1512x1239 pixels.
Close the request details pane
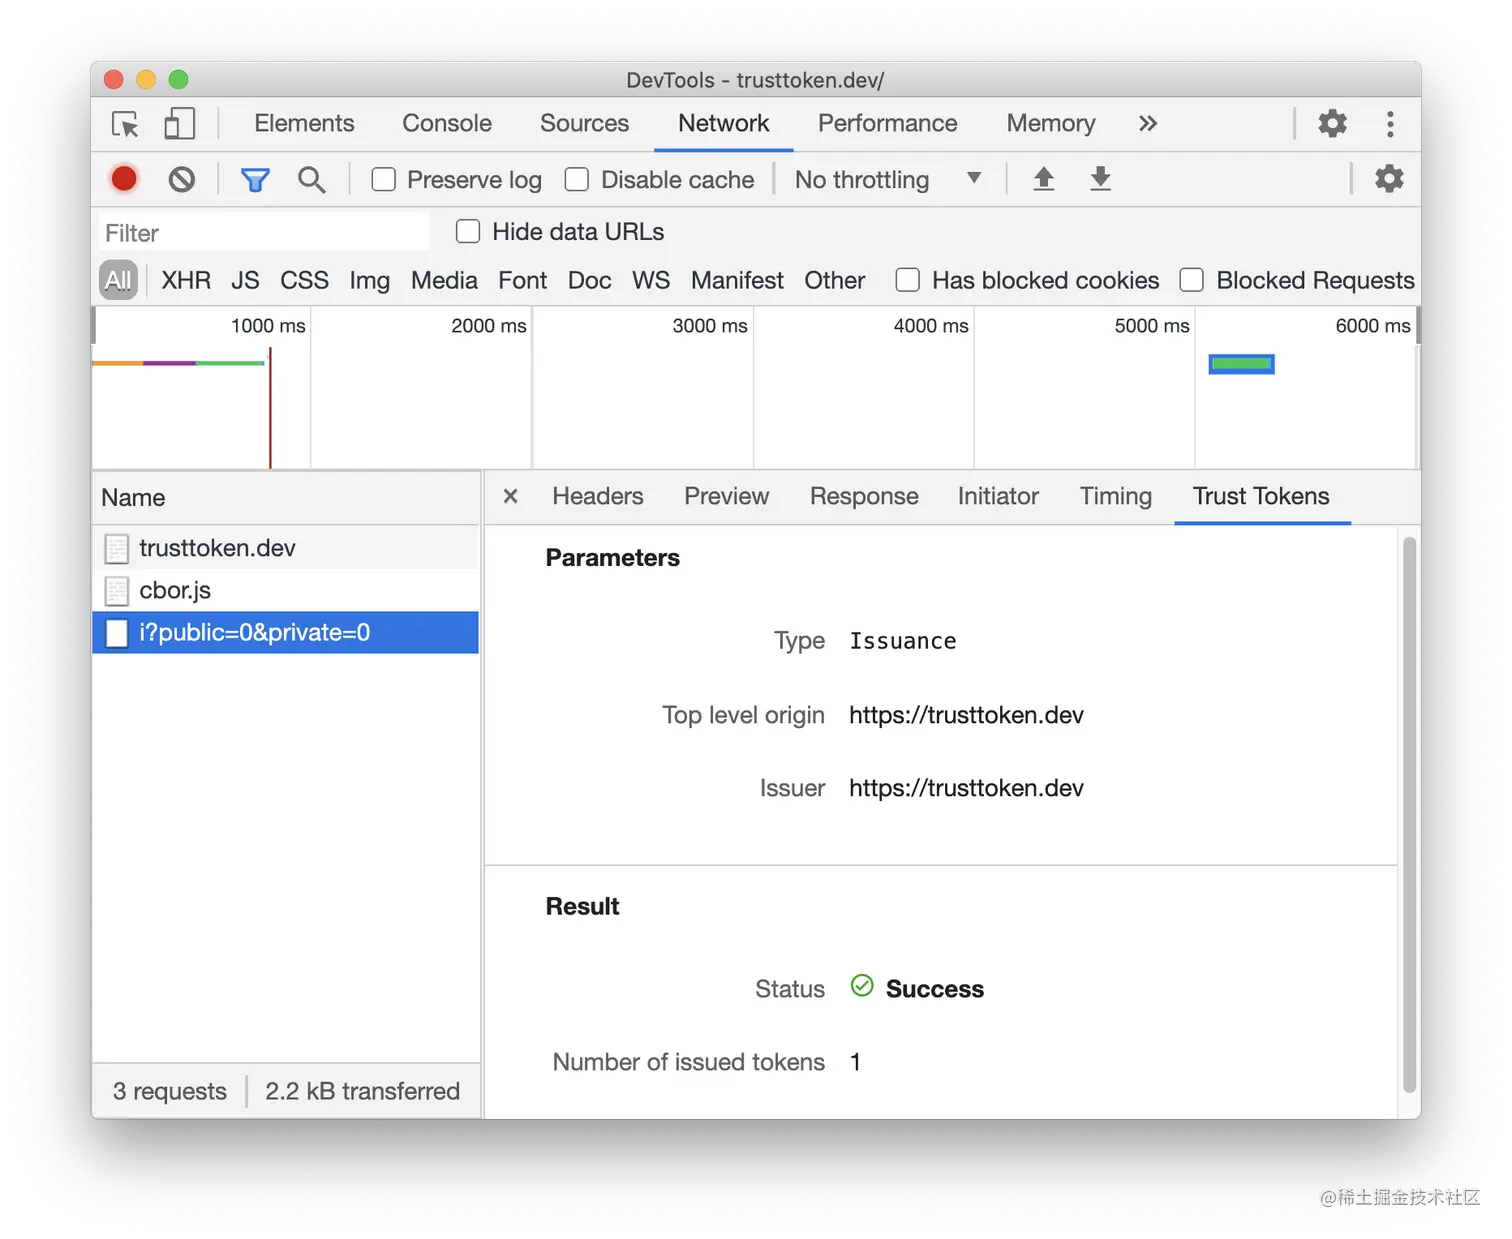[x=511, y=496]
